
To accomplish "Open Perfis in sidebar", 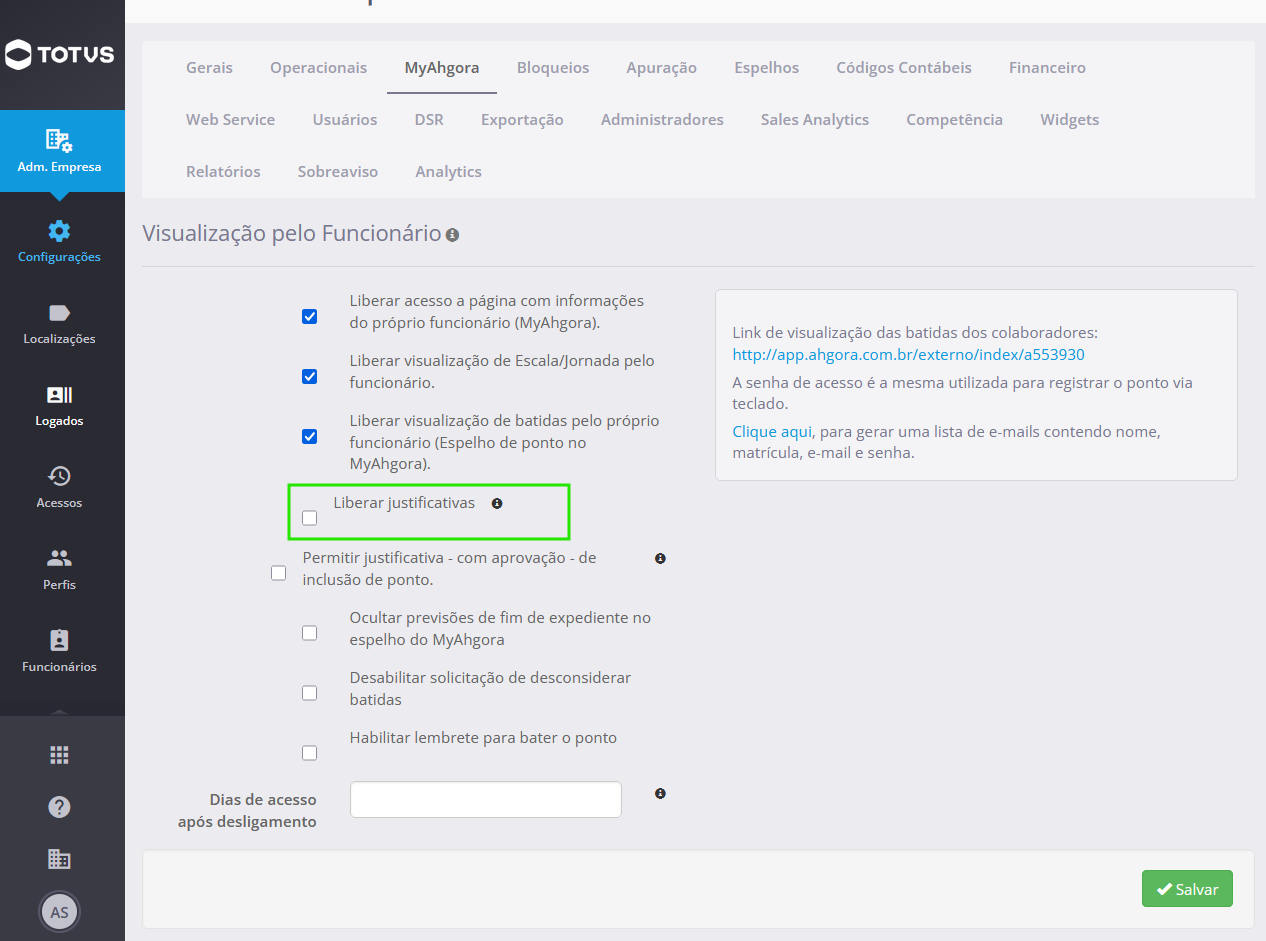I will (x=60, y=569).
